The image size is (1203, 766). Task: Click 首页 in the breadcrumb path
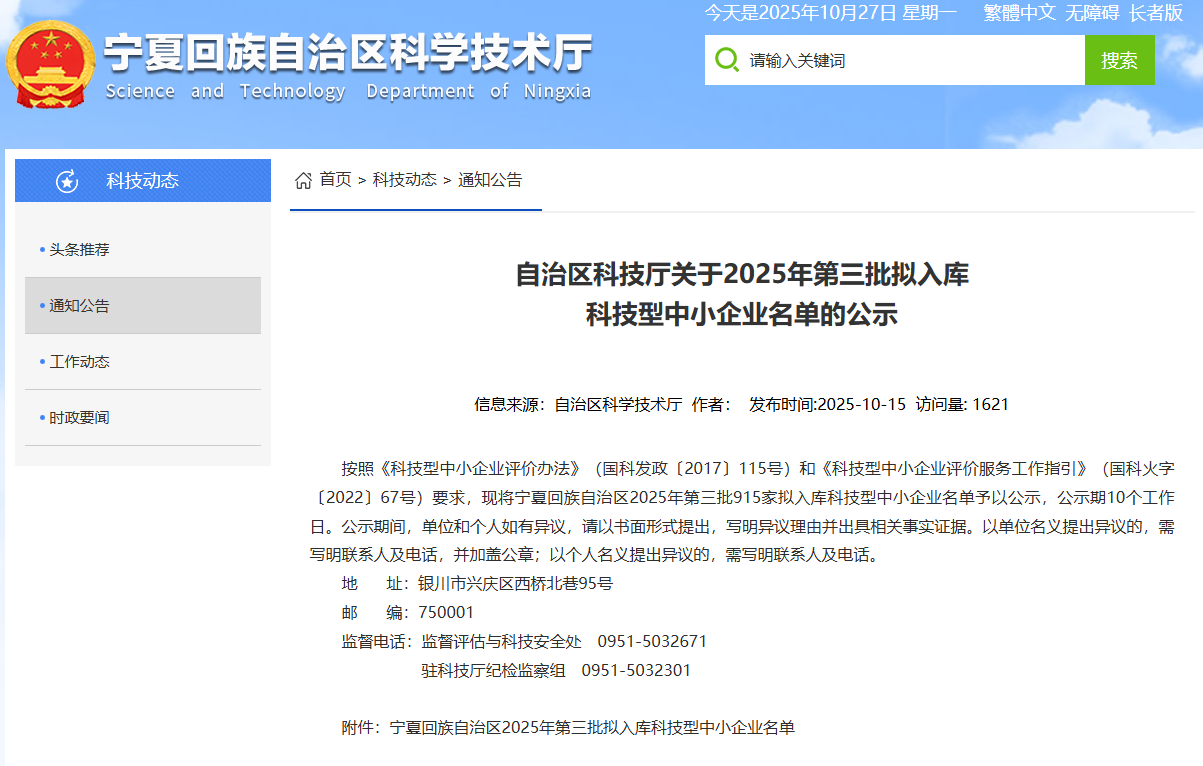[x=335, y=180]
